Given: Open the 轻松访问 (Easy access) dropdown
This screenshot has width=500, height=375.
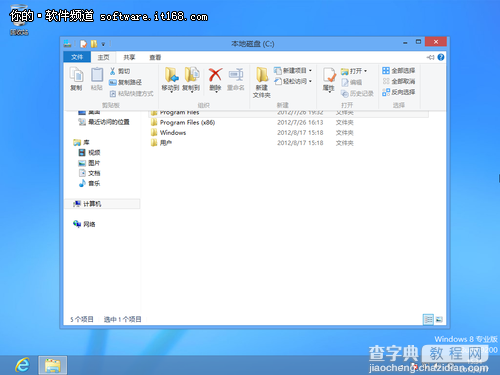Looking at the screenshot, I should pyautogui.click(x=293, y=81).
